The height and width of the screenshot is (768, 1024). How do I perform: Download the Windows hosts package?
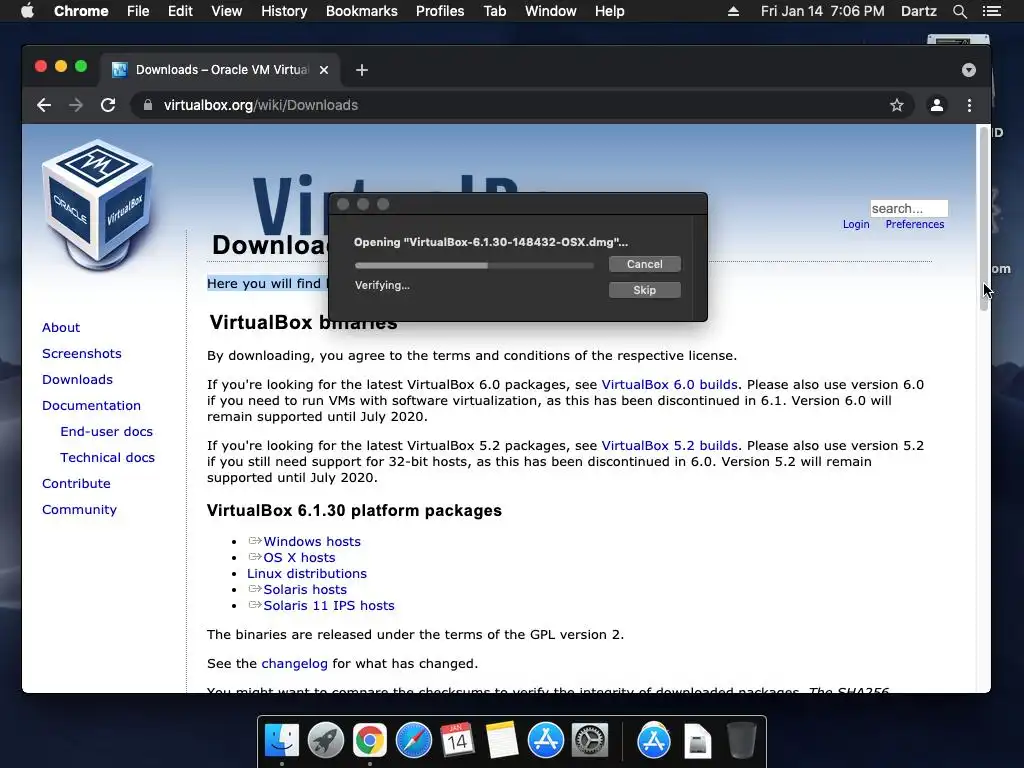pos(312,541)
